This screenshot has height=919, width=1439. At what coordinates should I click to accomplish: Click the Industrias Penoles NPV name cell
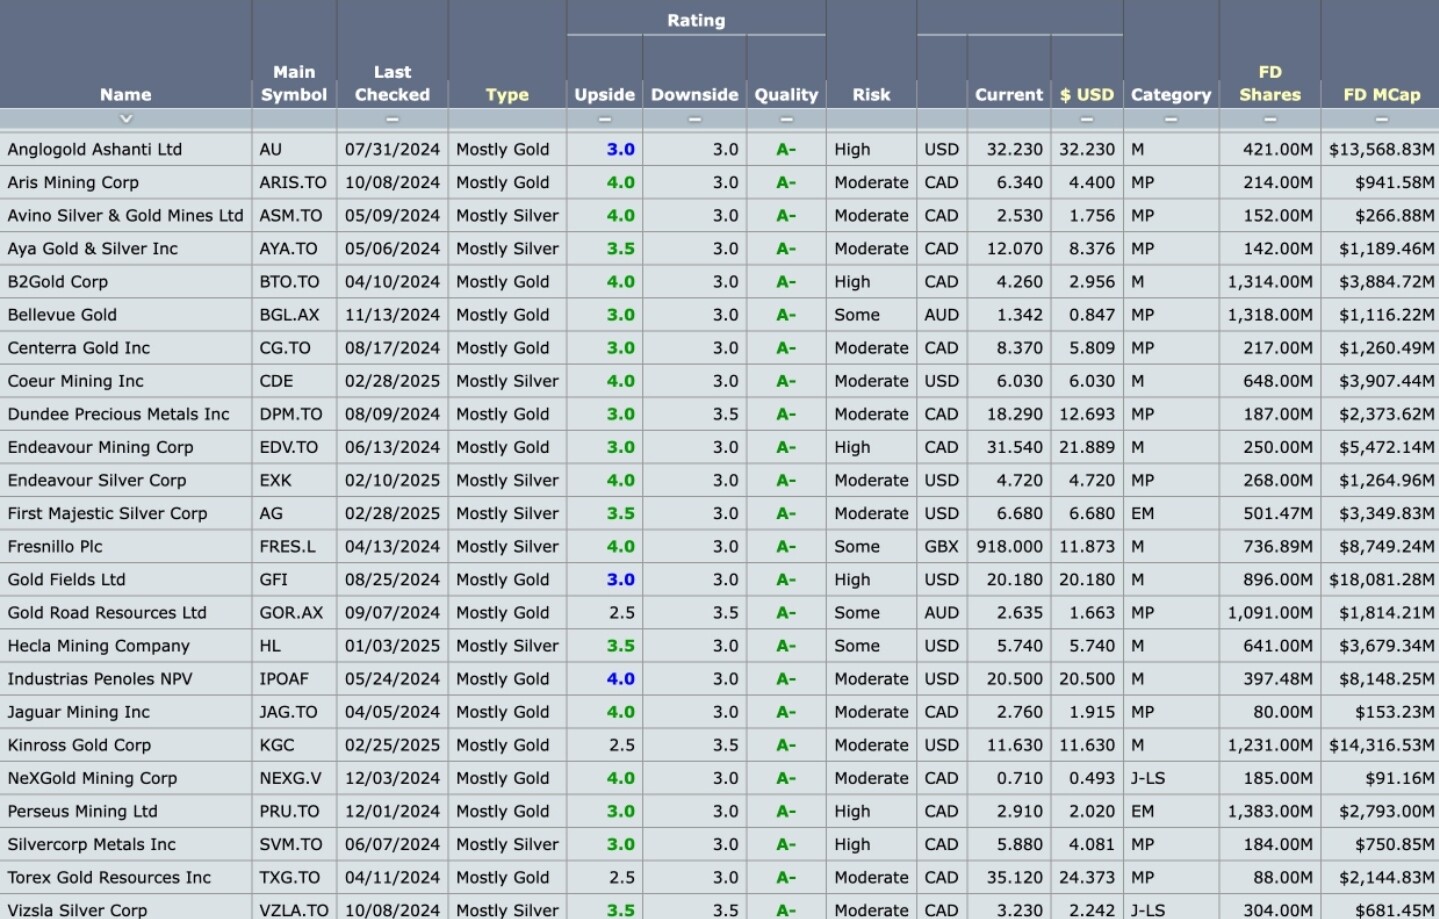click(100, 678)
